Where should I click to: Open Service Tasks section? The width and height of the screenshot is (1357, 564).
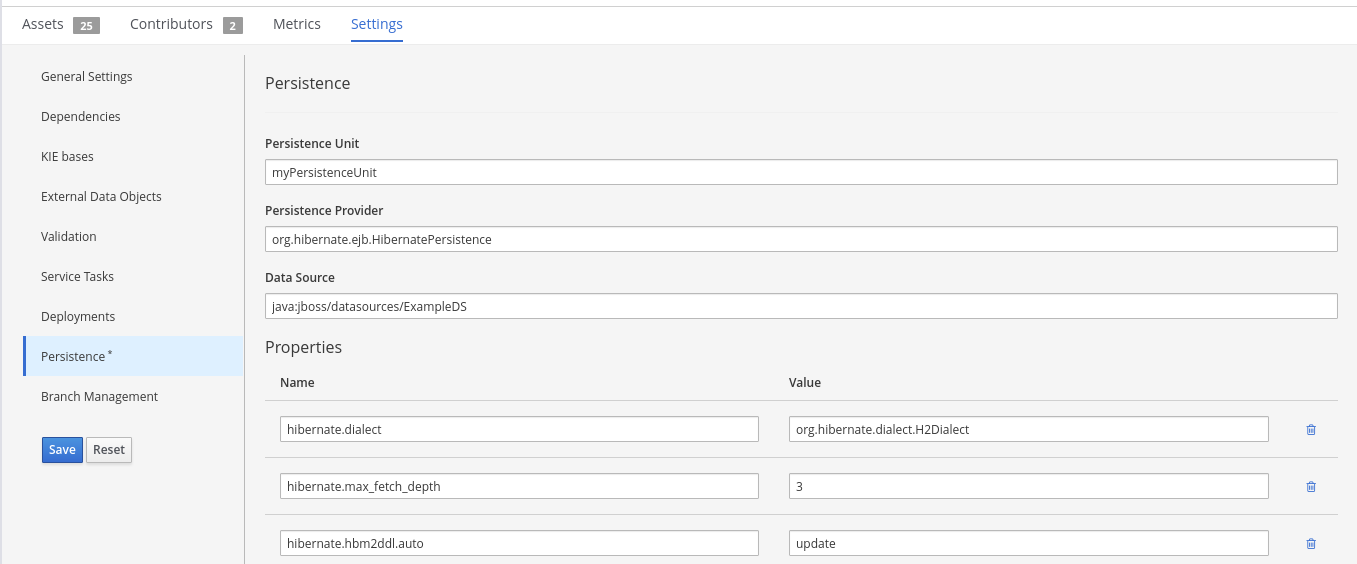78,277
